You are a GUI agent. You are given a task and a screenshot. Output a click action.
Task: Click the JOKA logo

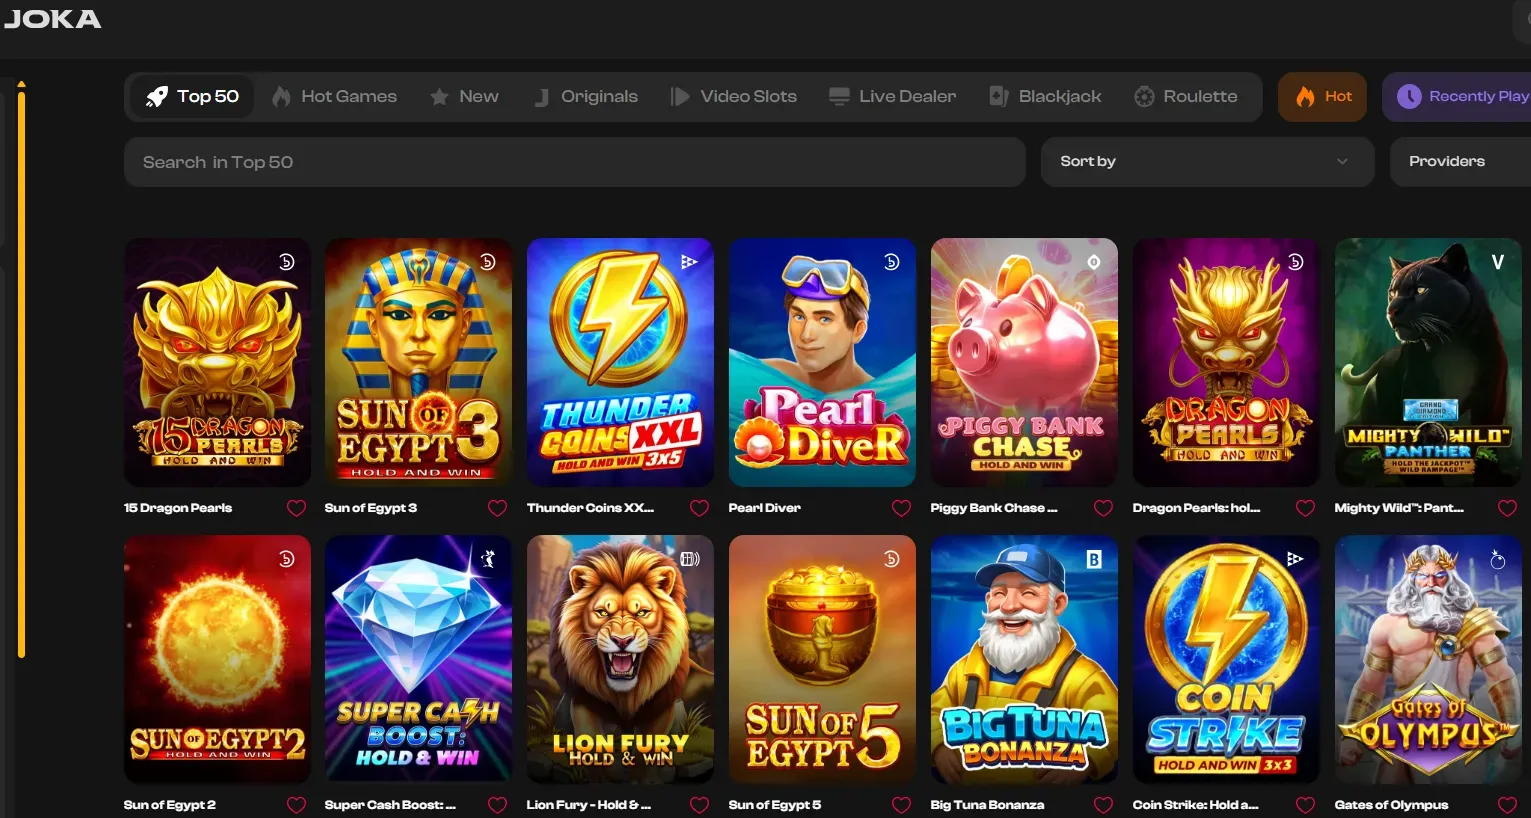(x=53, y=19)
